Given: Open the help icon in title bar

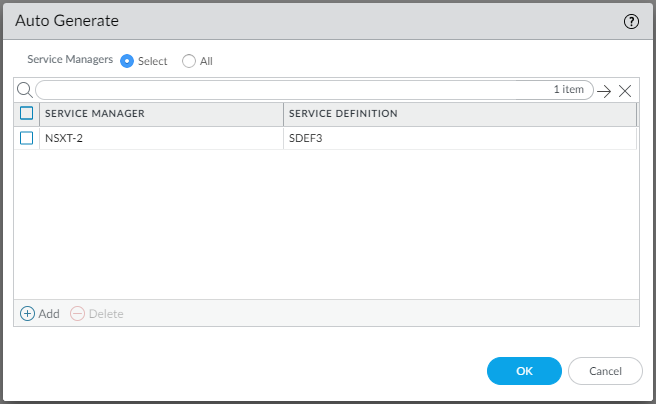Looking at the screenshot, I should (x=631, y=21).
